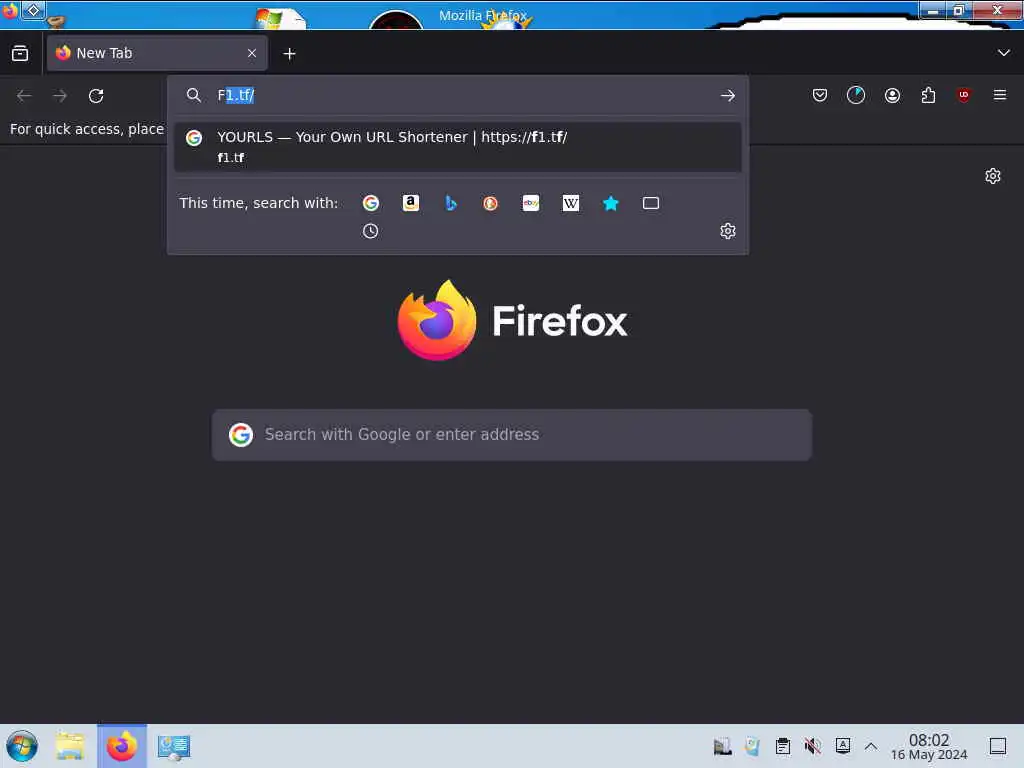Image resolution: width=1024 pixels, height=768 pixels.
Task: Open the window menu icon in title bar
Action: click(x=10, y=11)
